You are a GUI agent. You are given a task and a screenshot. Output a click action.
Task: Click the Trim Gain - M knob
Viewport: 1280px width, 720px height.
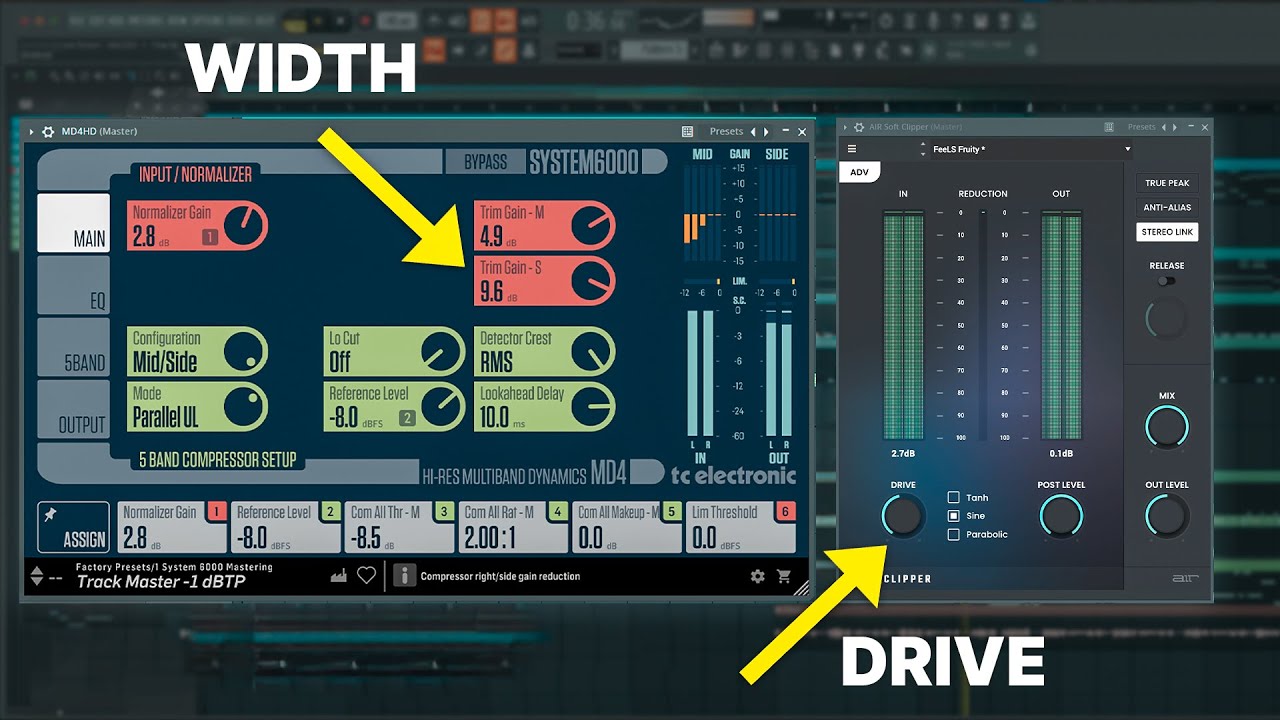(592, 226)
